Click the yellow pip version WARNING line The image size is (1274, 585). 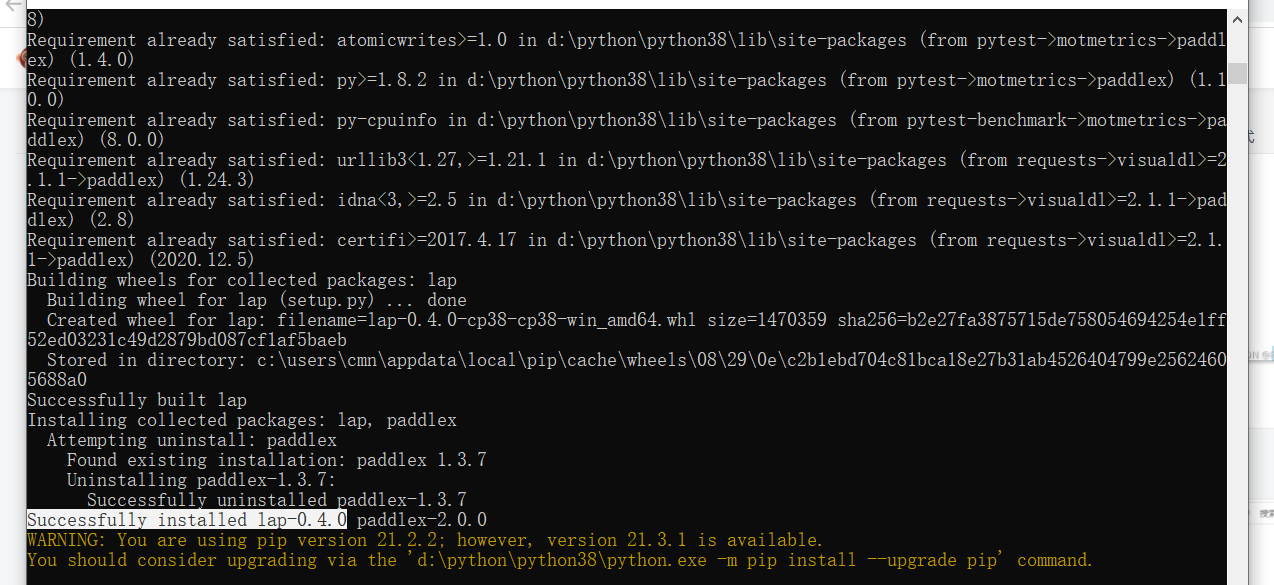(x=420, y=540)
